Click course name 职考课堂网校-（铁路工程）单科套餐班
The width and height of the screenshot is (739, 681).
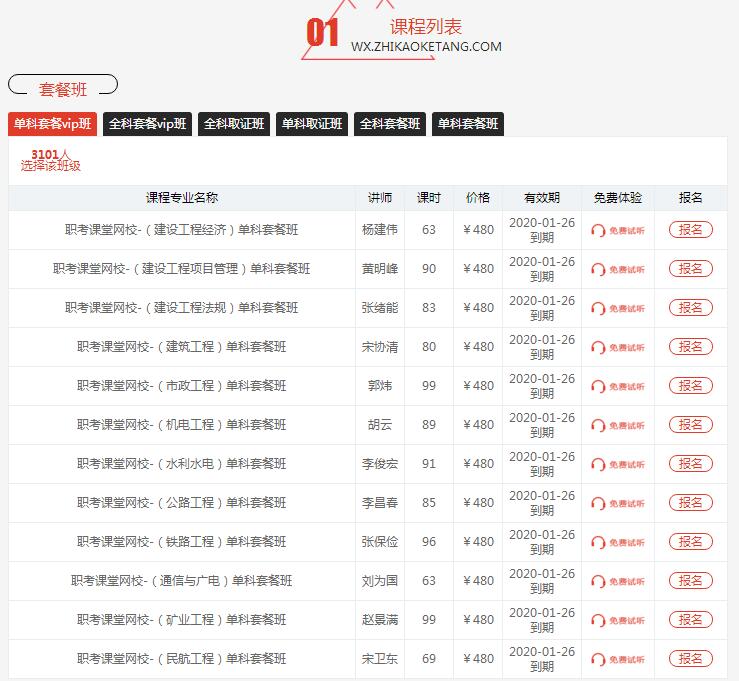[x=181, y=542]
